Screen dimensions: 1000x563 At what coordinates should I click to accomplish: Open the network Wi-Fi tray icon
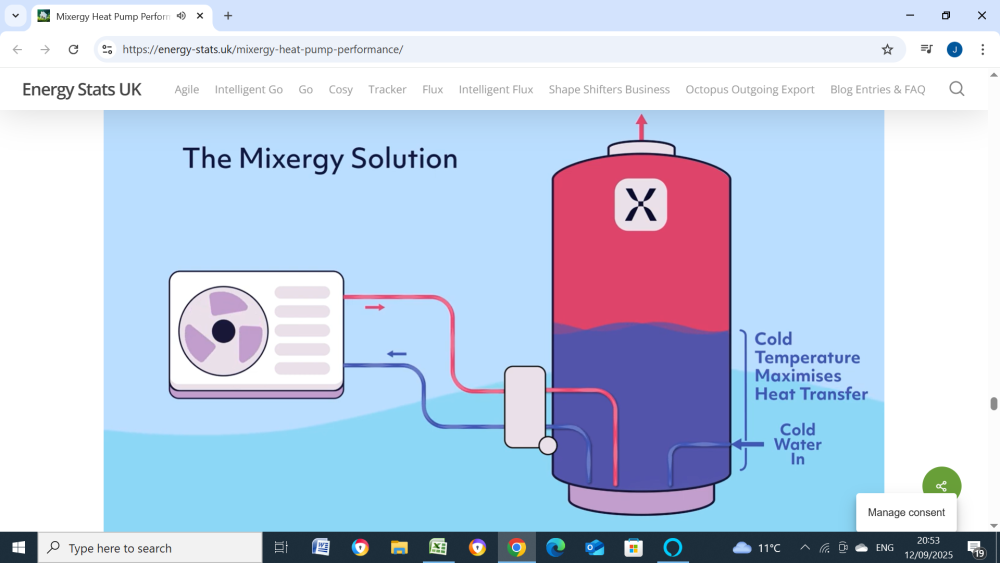tap(825, 548)
